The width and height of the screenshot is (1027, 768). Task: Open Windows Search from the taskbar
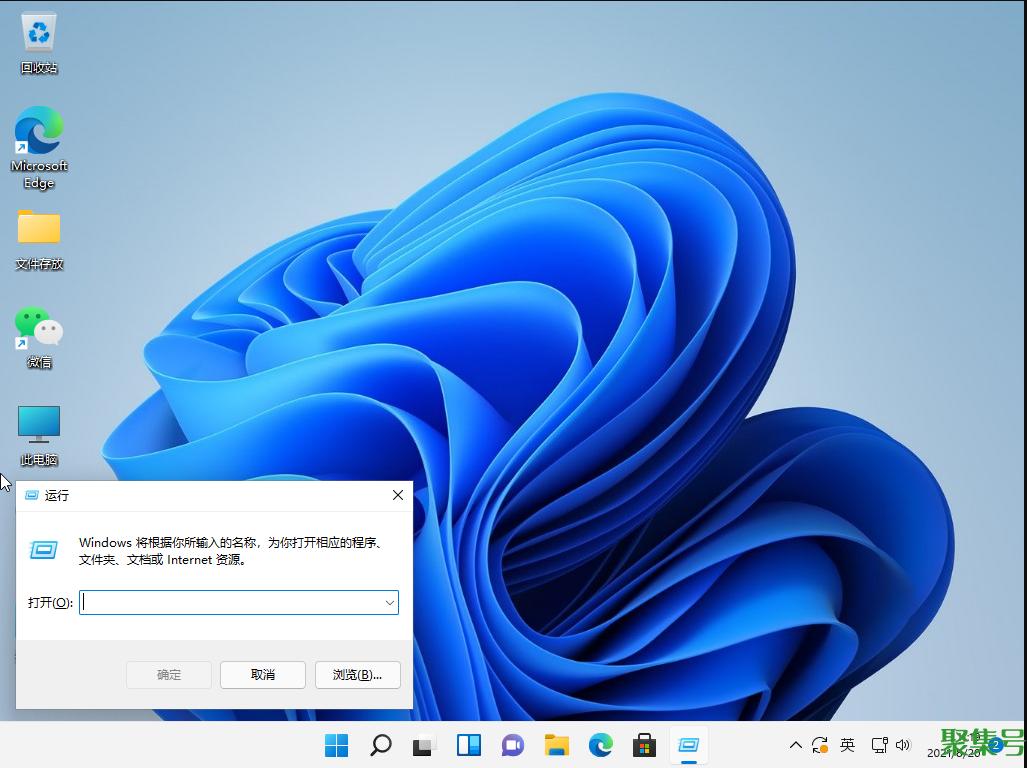click(x=380, y=745)
